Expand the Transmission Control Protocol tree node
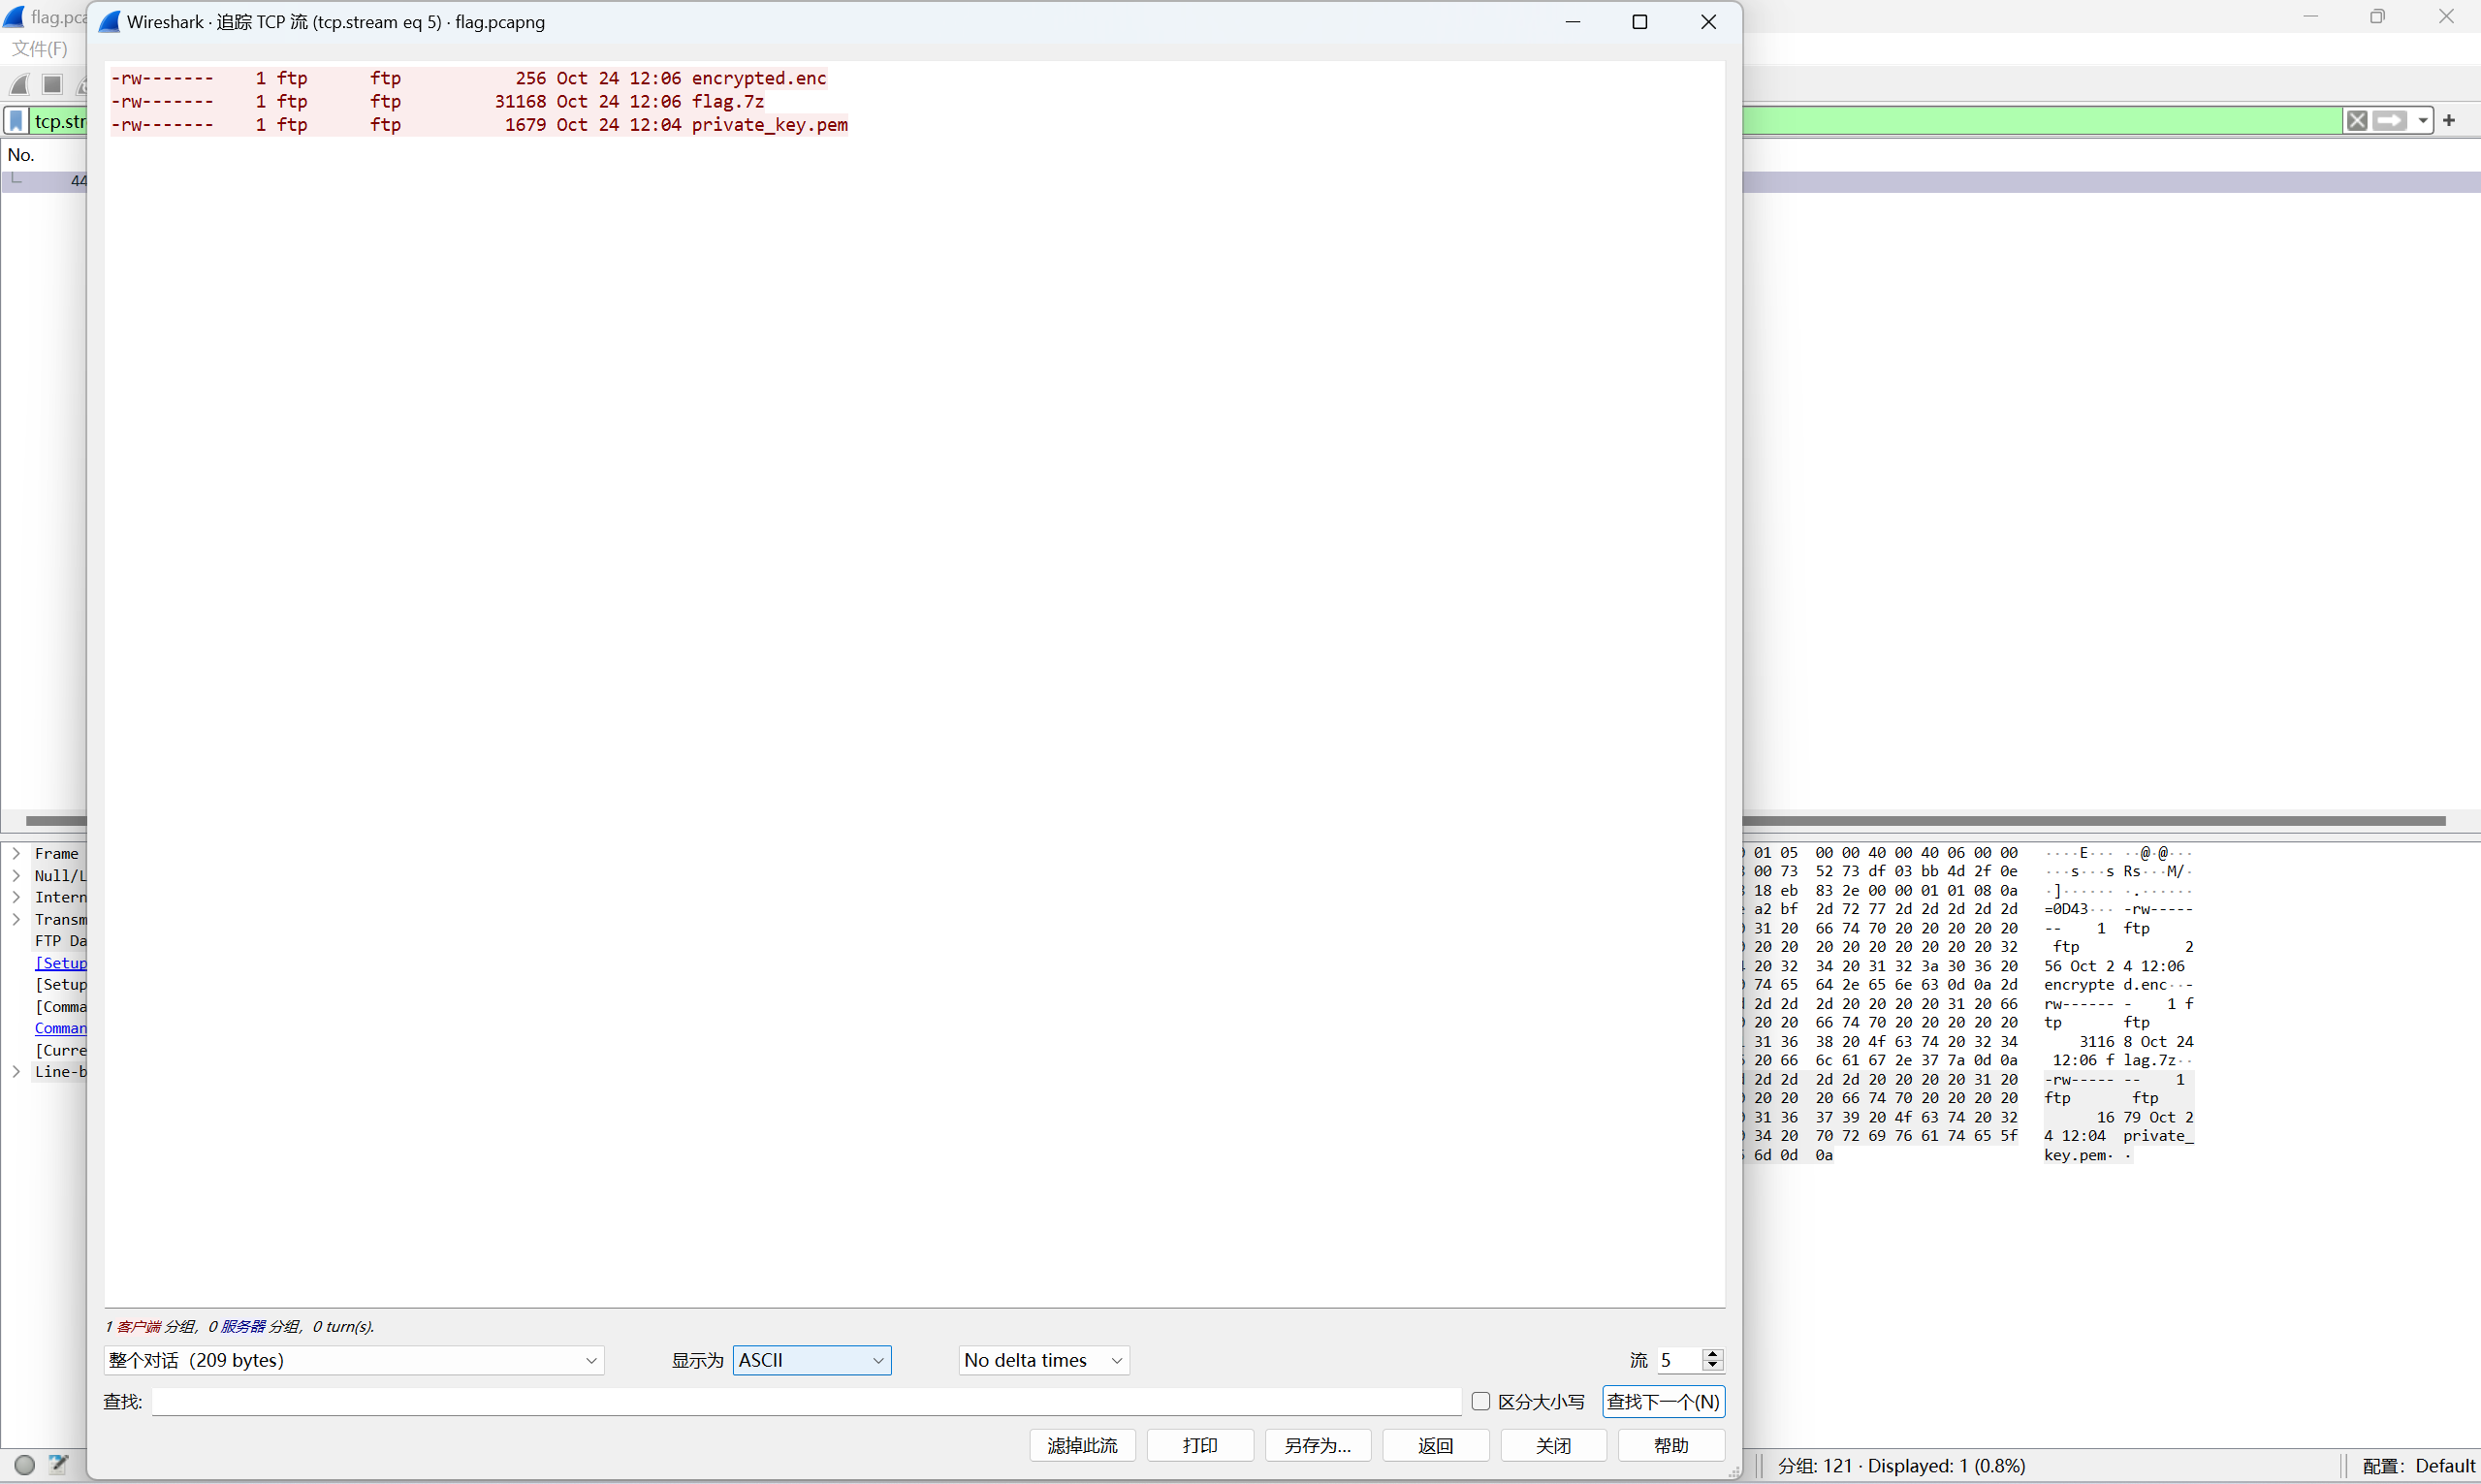The width and height of the screenshot is (2481, 1484). 16,919
